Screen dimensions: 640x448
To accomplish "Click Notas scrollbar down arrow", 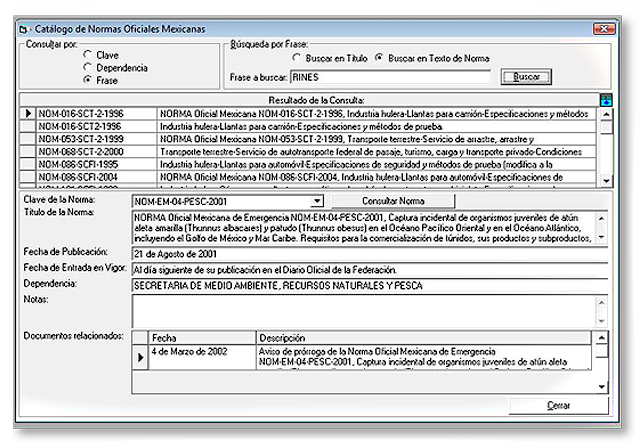I will pyautogui.click(x=601, y=321).
